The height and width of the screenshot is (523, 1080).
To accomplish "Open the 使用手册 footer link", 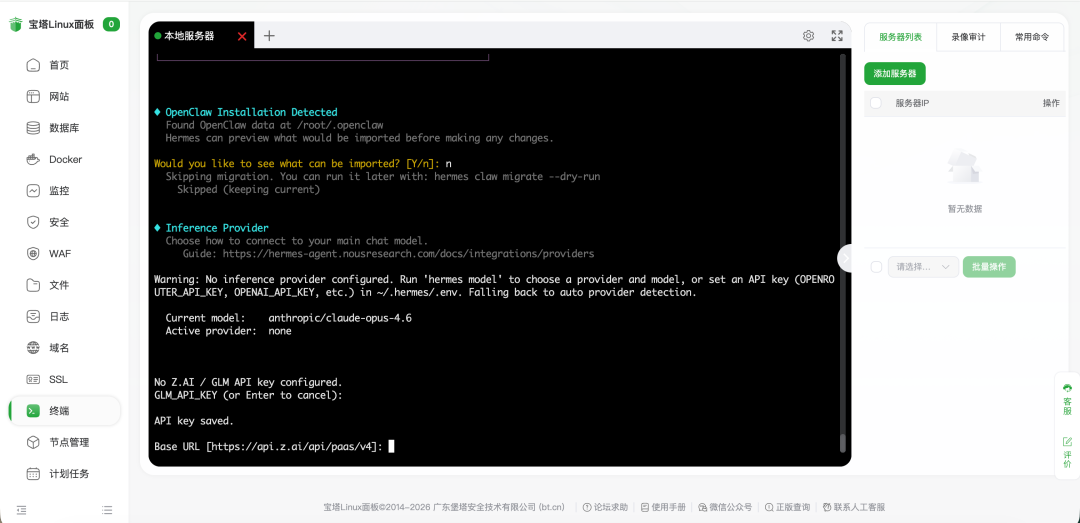I will 663,507.
